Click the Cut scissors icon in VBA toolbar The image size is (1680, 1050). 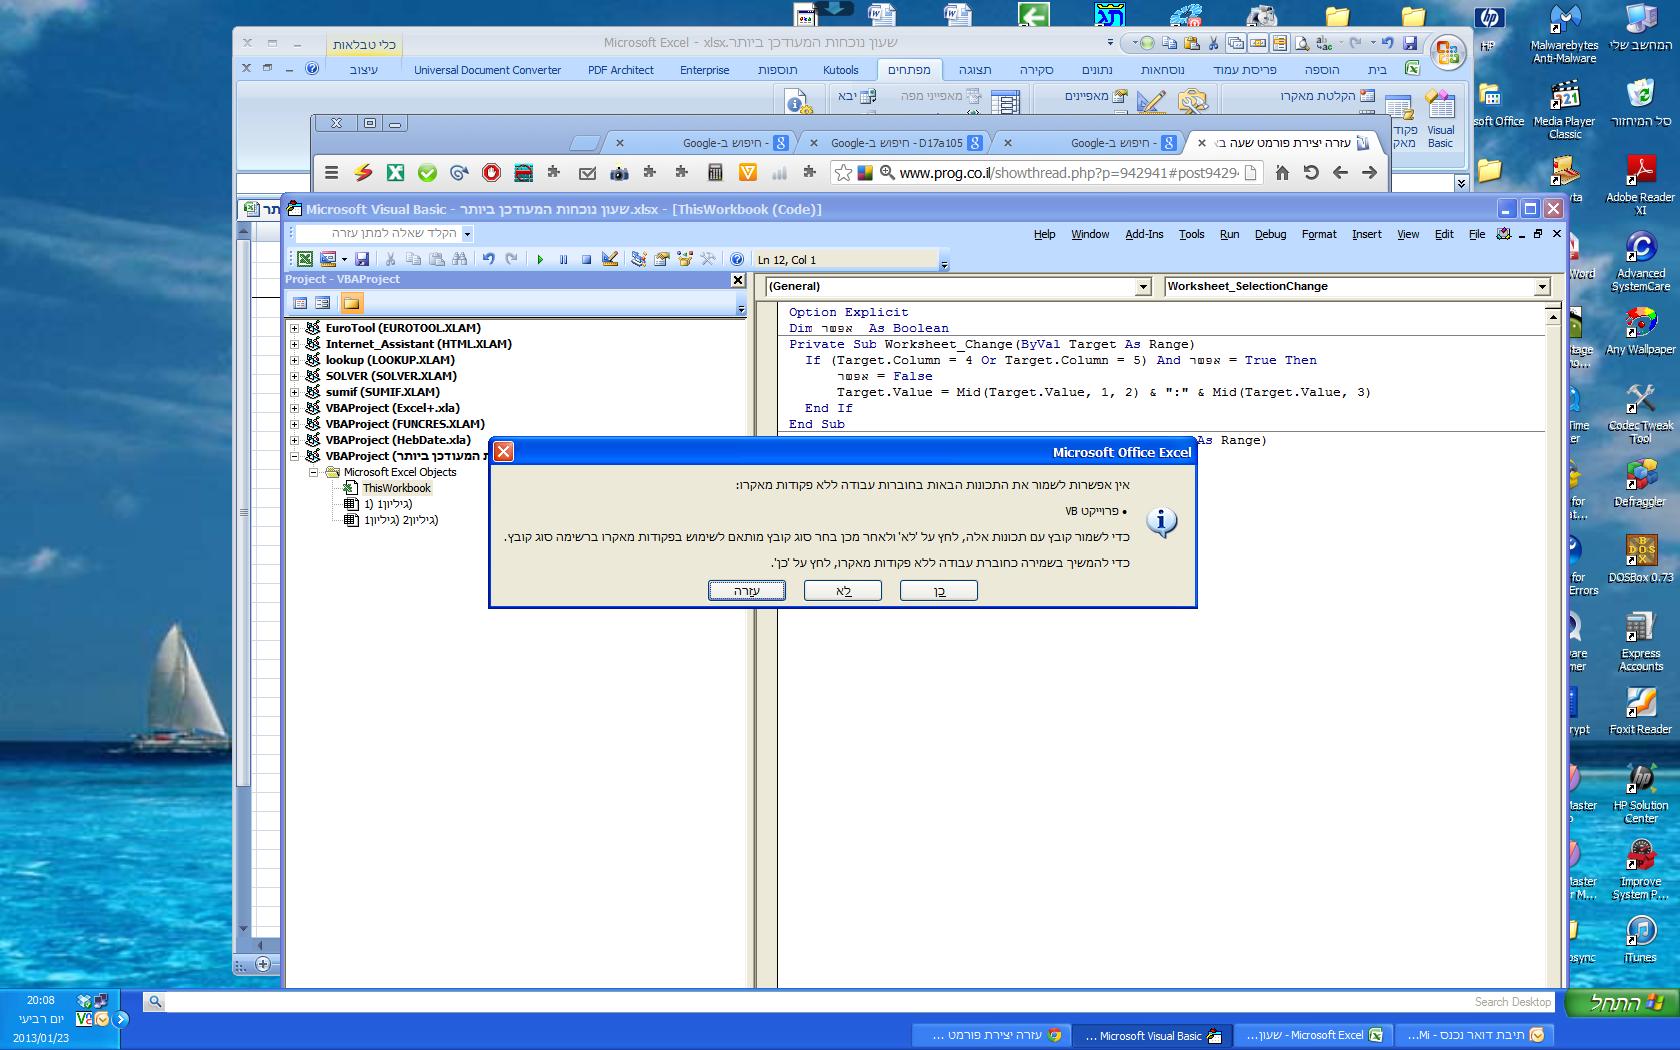(390, 259)
